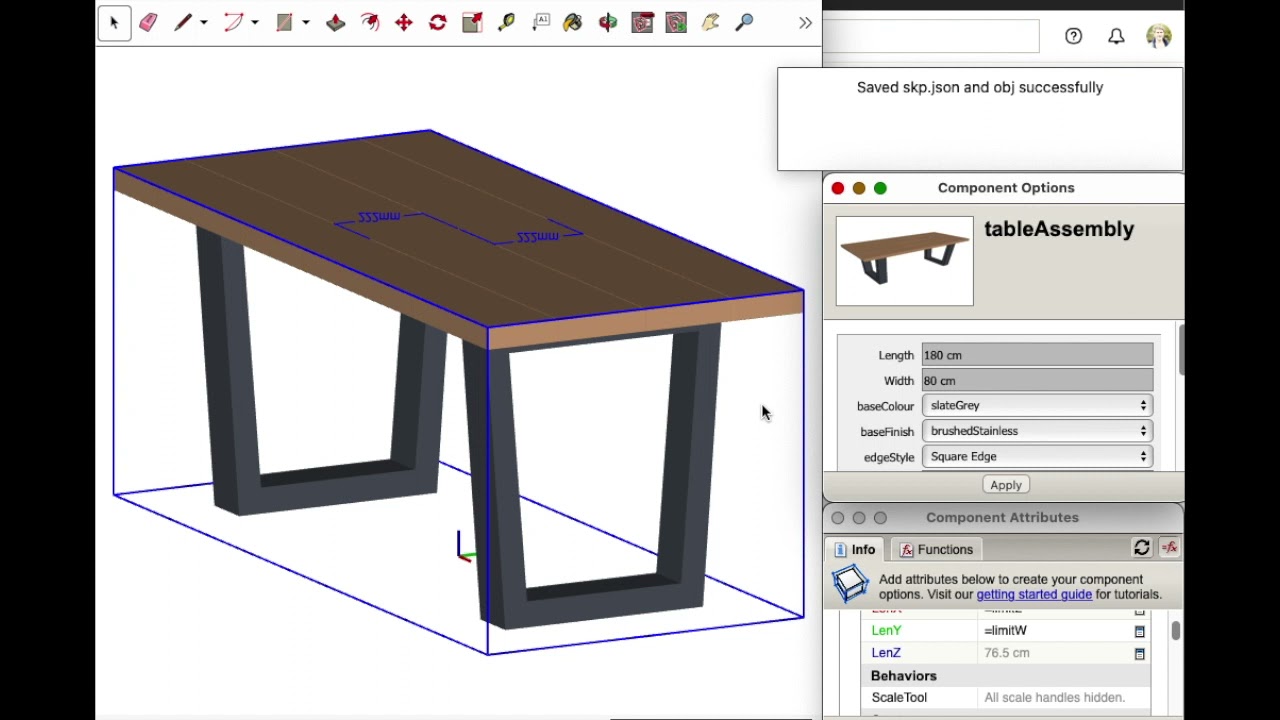Refresh the Component Attributes panel
This screenshot has width=1280, height=720.
[x=1141, y=548]
